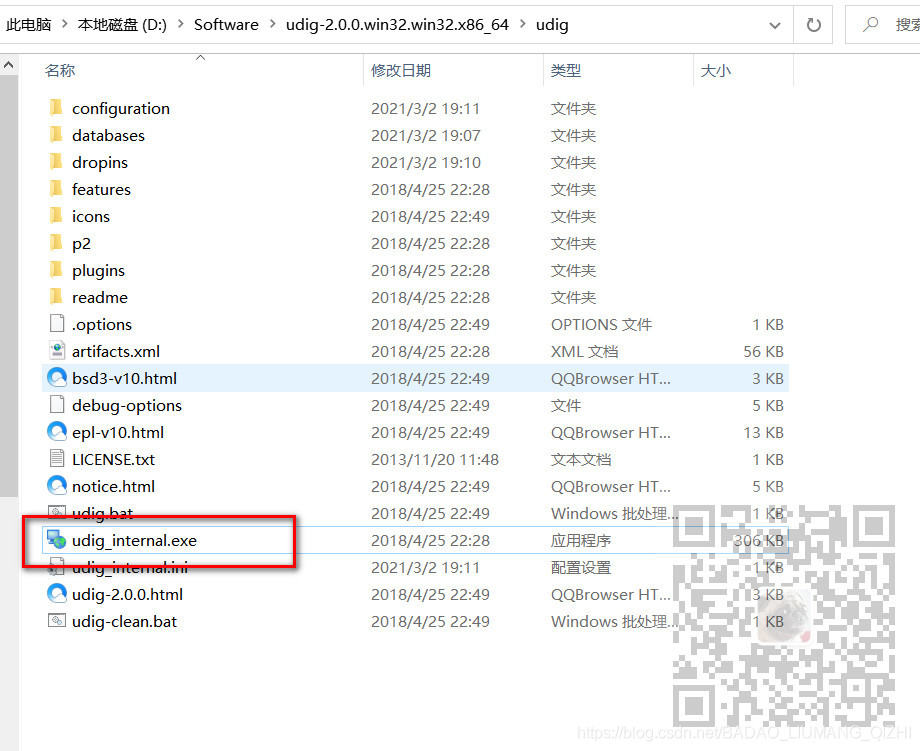This screenshot has width=920, height=751.
Task: Select the databases folder name
Action: point(108,136)
